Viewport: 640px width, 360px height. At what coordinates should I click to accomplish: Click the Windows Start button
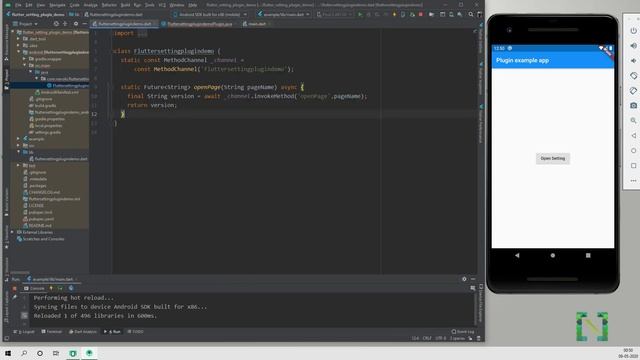(x=8, y=353)
